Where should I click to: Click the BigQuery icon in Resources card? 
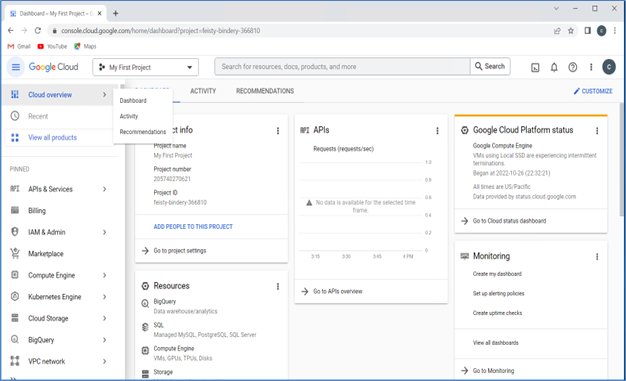click(145, 304)
